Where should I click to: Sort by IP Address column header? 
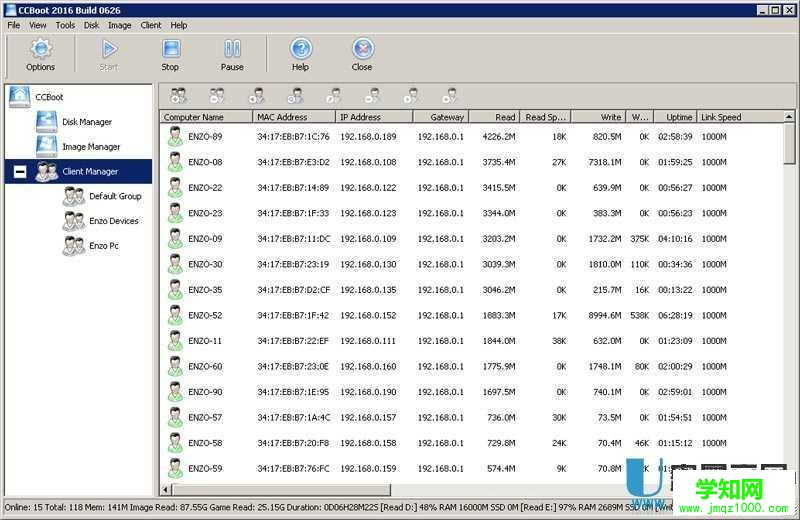pyautogui.click(x=374, y=117)
